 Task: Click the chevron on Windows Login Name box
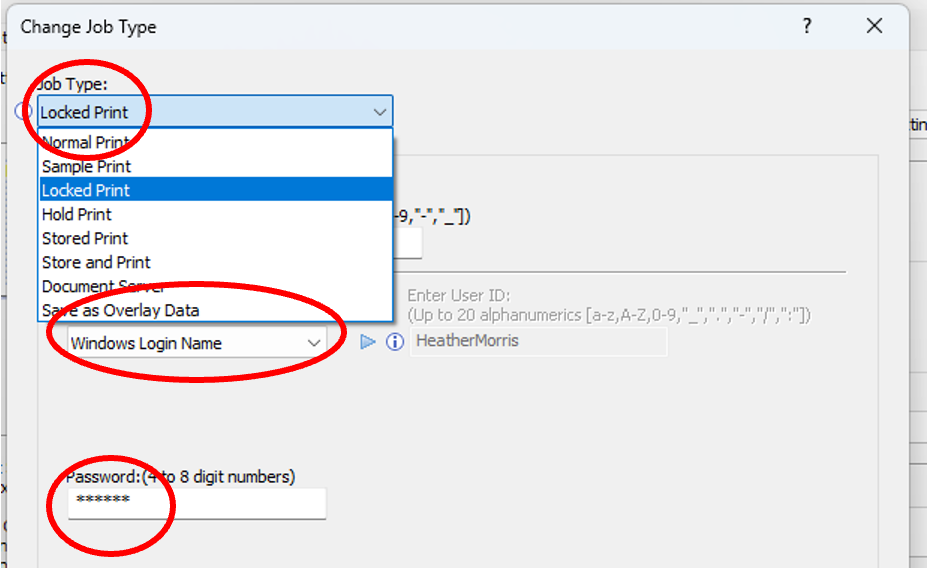click(x=313, y=343)
